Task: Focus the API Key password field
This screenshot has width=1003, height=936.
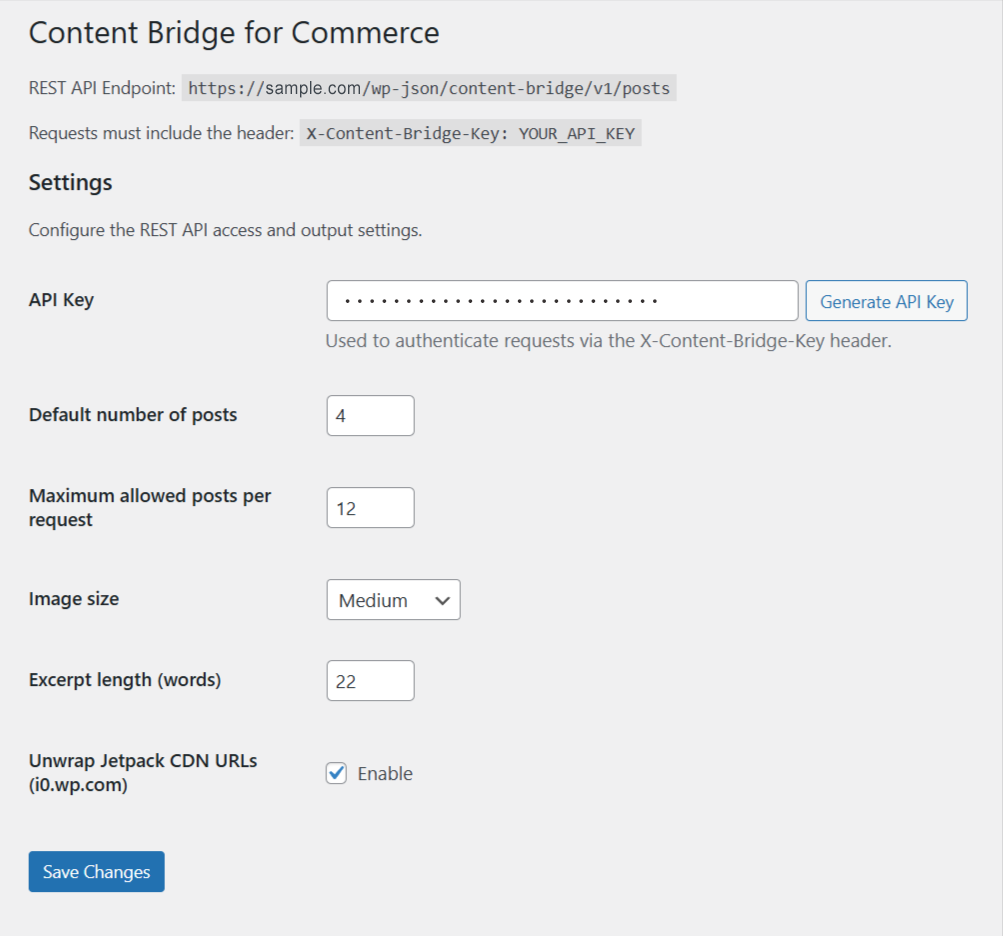Action: click(x=562, y=301)
